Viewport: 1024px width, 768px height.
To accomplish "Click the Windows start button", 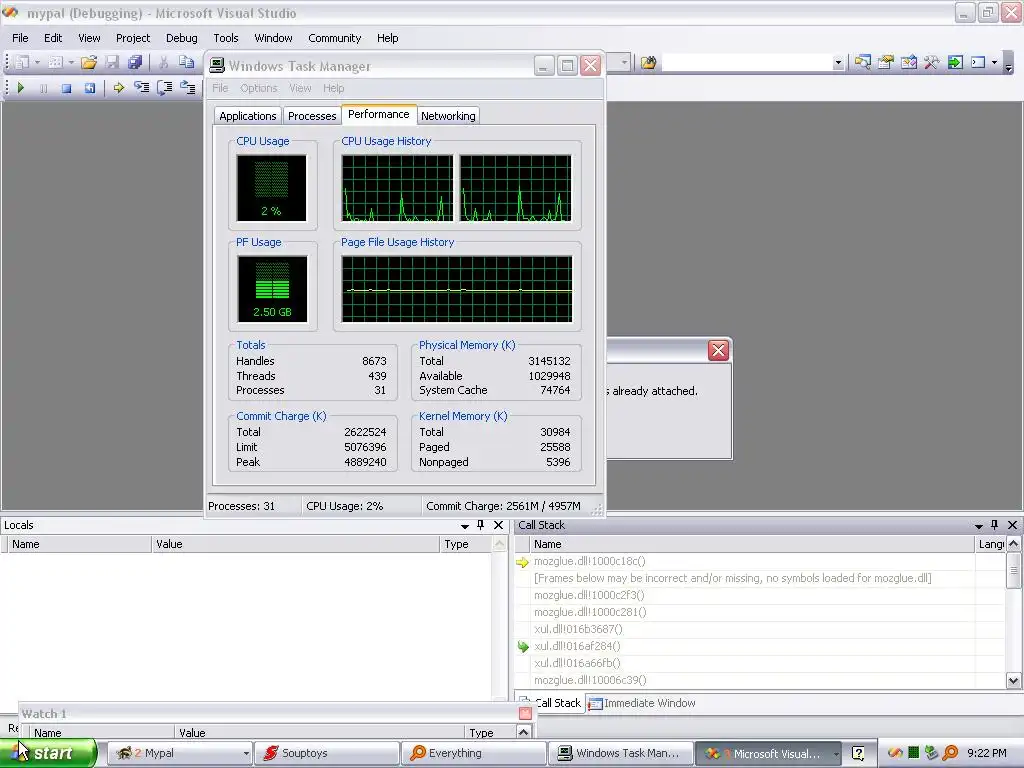I will (48, 753).
